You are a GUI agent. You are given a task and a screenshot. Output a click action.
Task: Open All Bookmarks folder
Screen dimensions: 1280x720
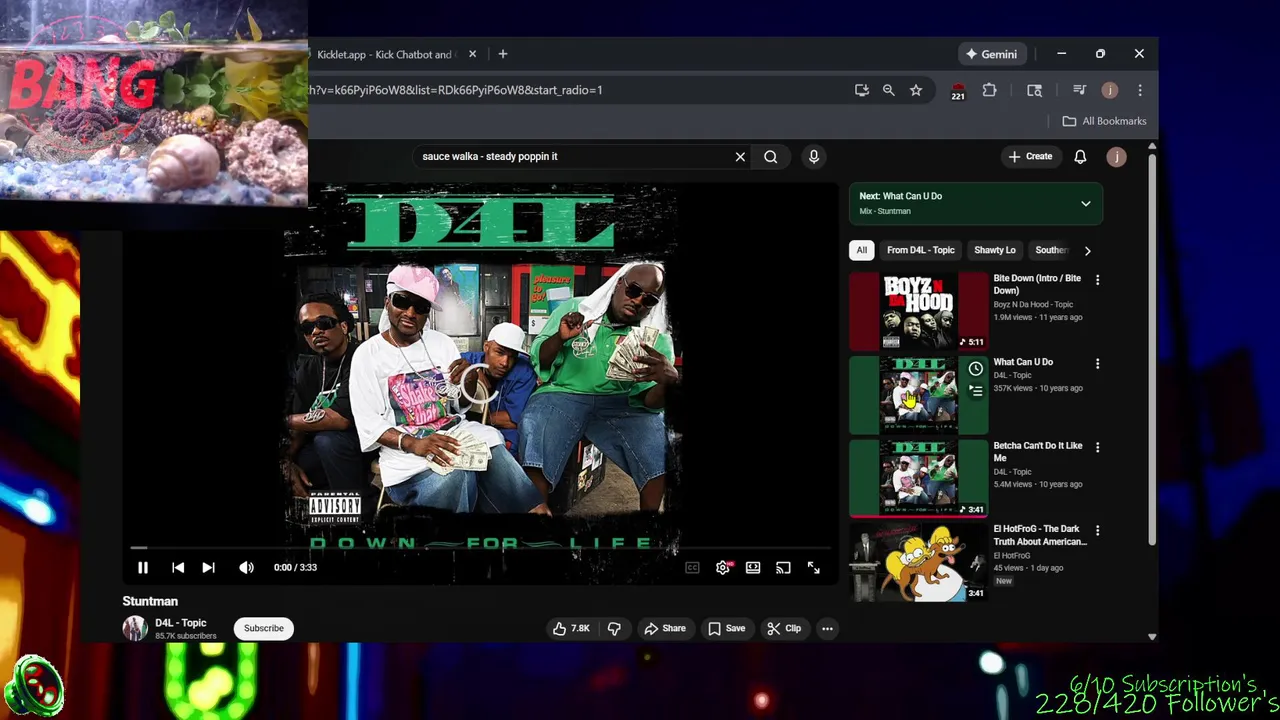[1104, 121]
